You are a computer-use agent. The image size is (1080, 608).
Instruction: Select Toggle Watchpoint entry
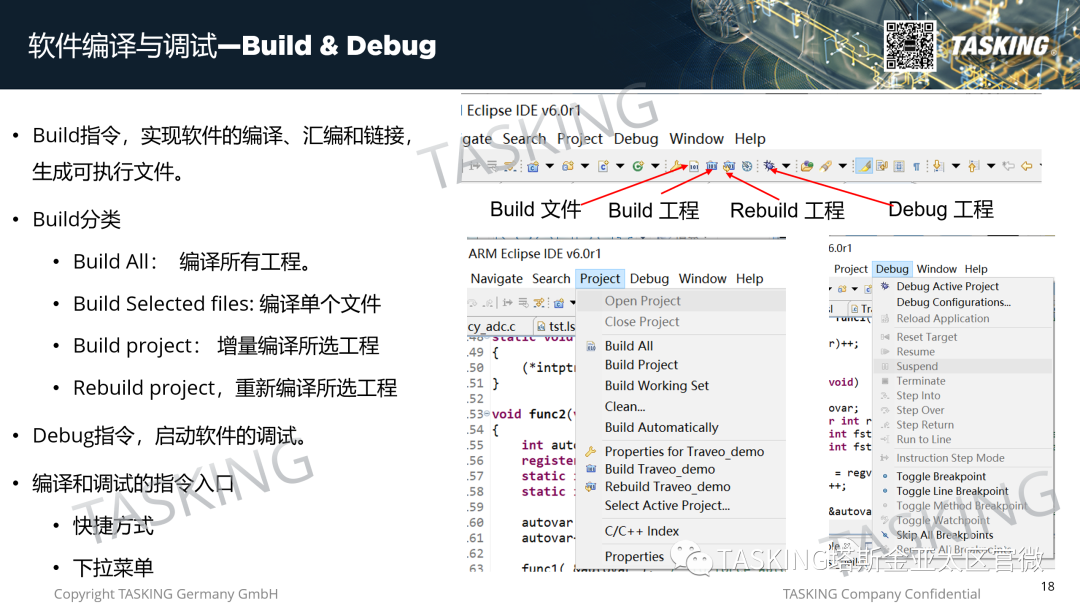[942, 521]
